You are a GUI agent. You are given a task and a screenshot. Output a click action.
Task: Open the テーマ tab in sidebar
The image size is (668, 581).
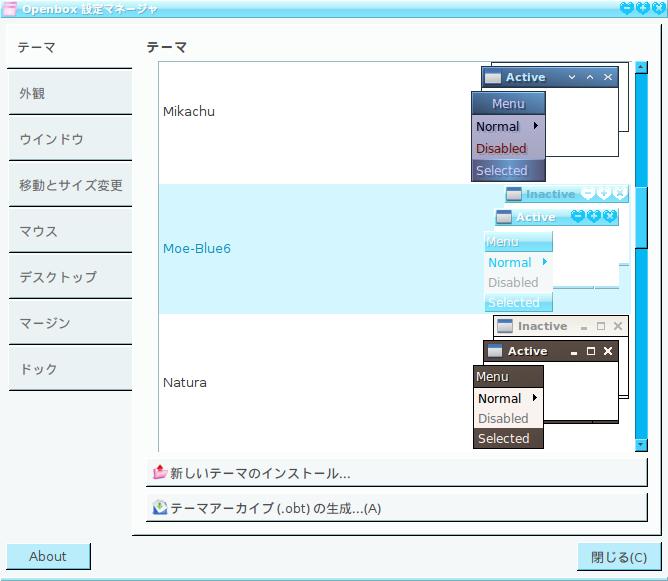pos(70,47)
